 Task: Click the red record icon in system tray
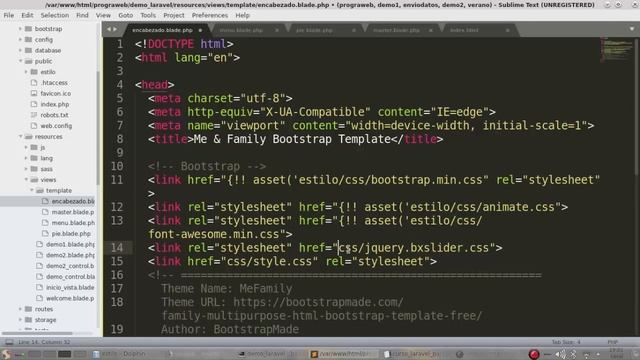pos(534,354)
